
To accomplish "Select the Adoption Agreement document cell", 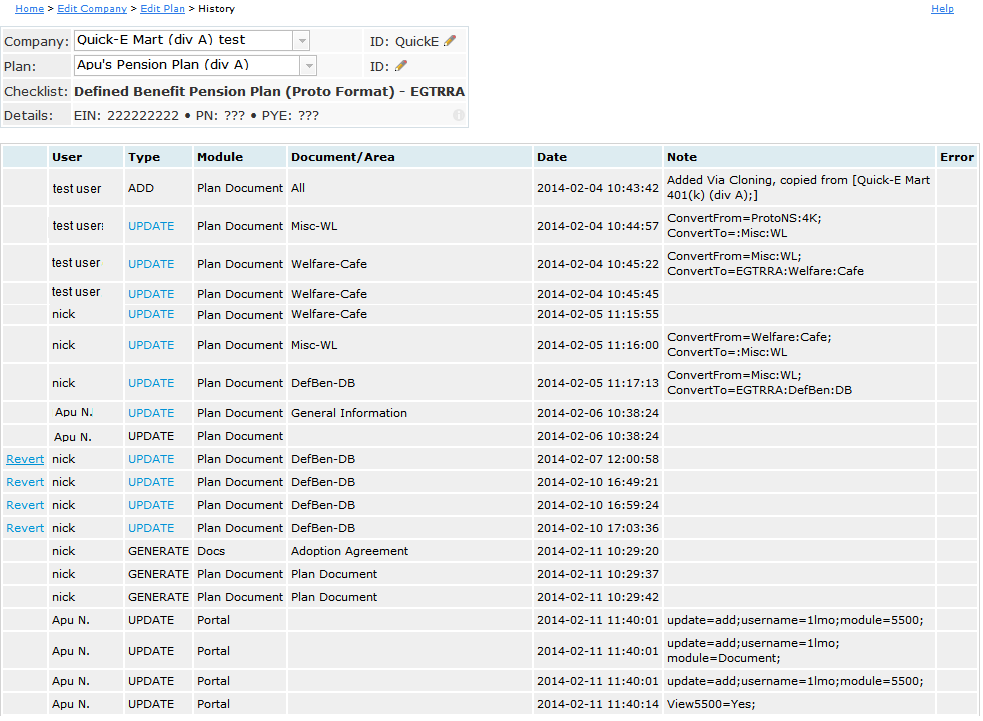I will (349, 551).
